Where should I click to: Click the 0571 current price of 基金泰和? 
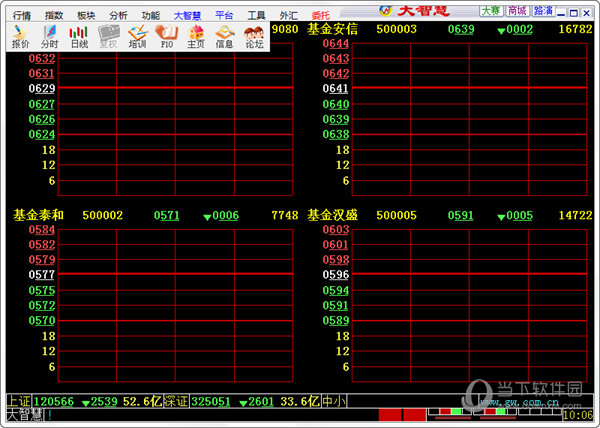(166, 215)
